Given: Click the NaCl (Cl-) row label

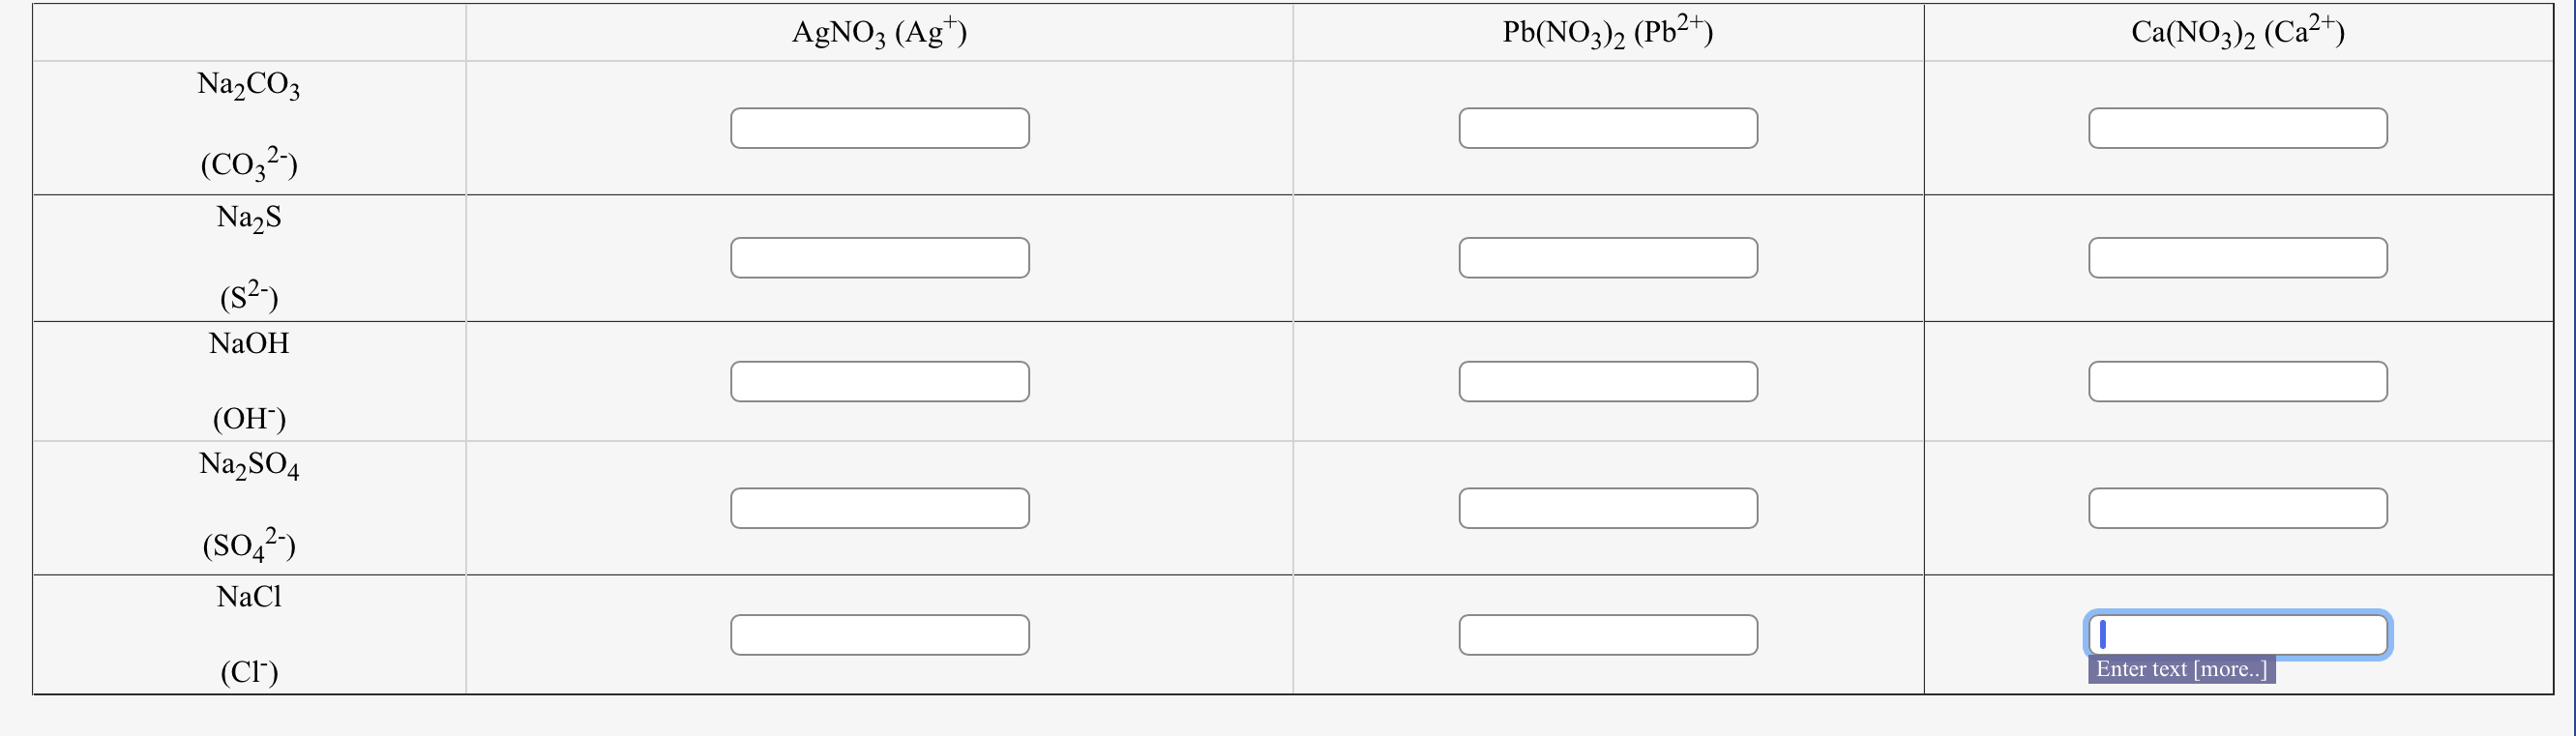Looking at the screenshot, I should 248,633.
